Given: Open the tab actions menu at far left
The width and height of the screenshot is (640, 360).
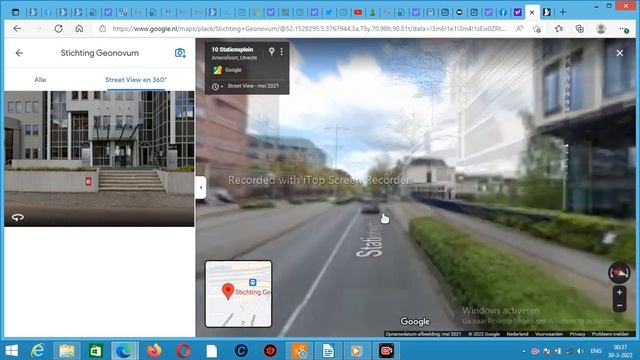Looking at the screenshot, I should pyautogui.click(x=16, y=12).
